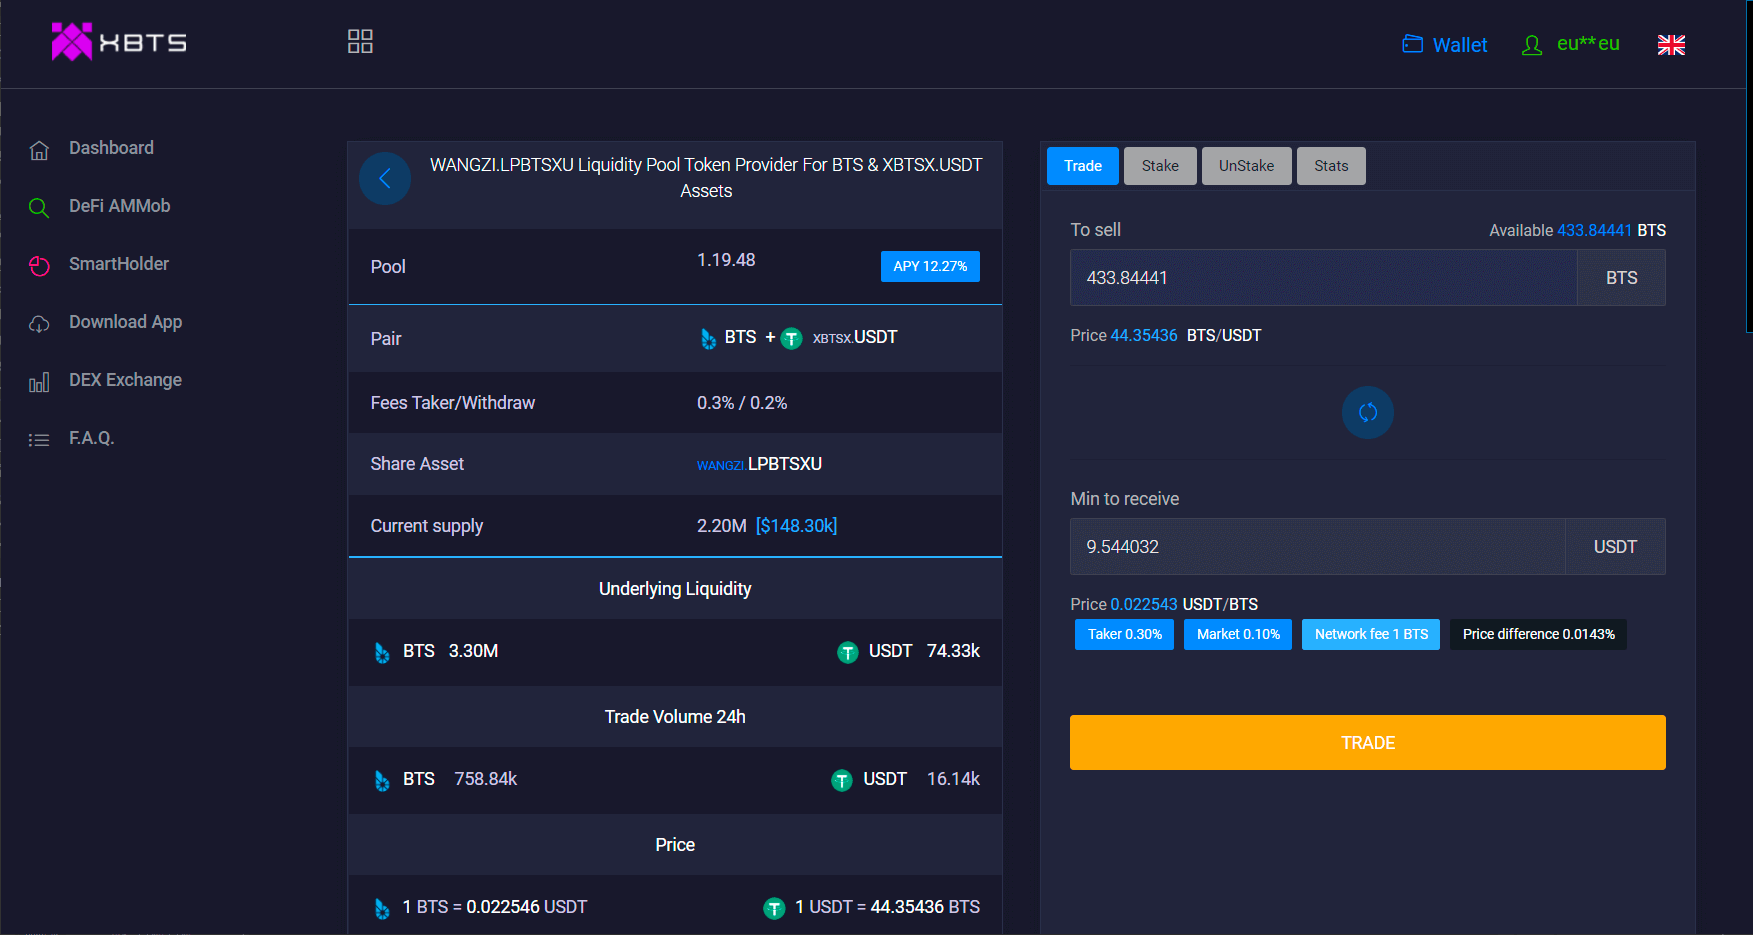Click BTS icon in Trade Volume 24h
The width and height of the screenshot is (1753, 935).
(382, 781)
